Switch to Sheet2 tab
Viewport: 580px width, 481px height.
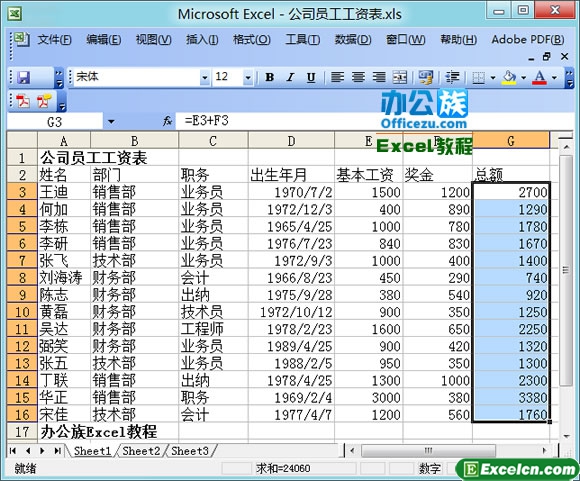click(141, 451)
